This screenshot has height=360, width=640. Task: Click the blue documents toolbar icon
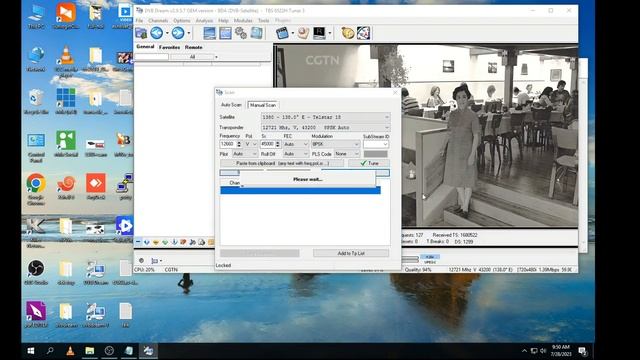(256, 33)
